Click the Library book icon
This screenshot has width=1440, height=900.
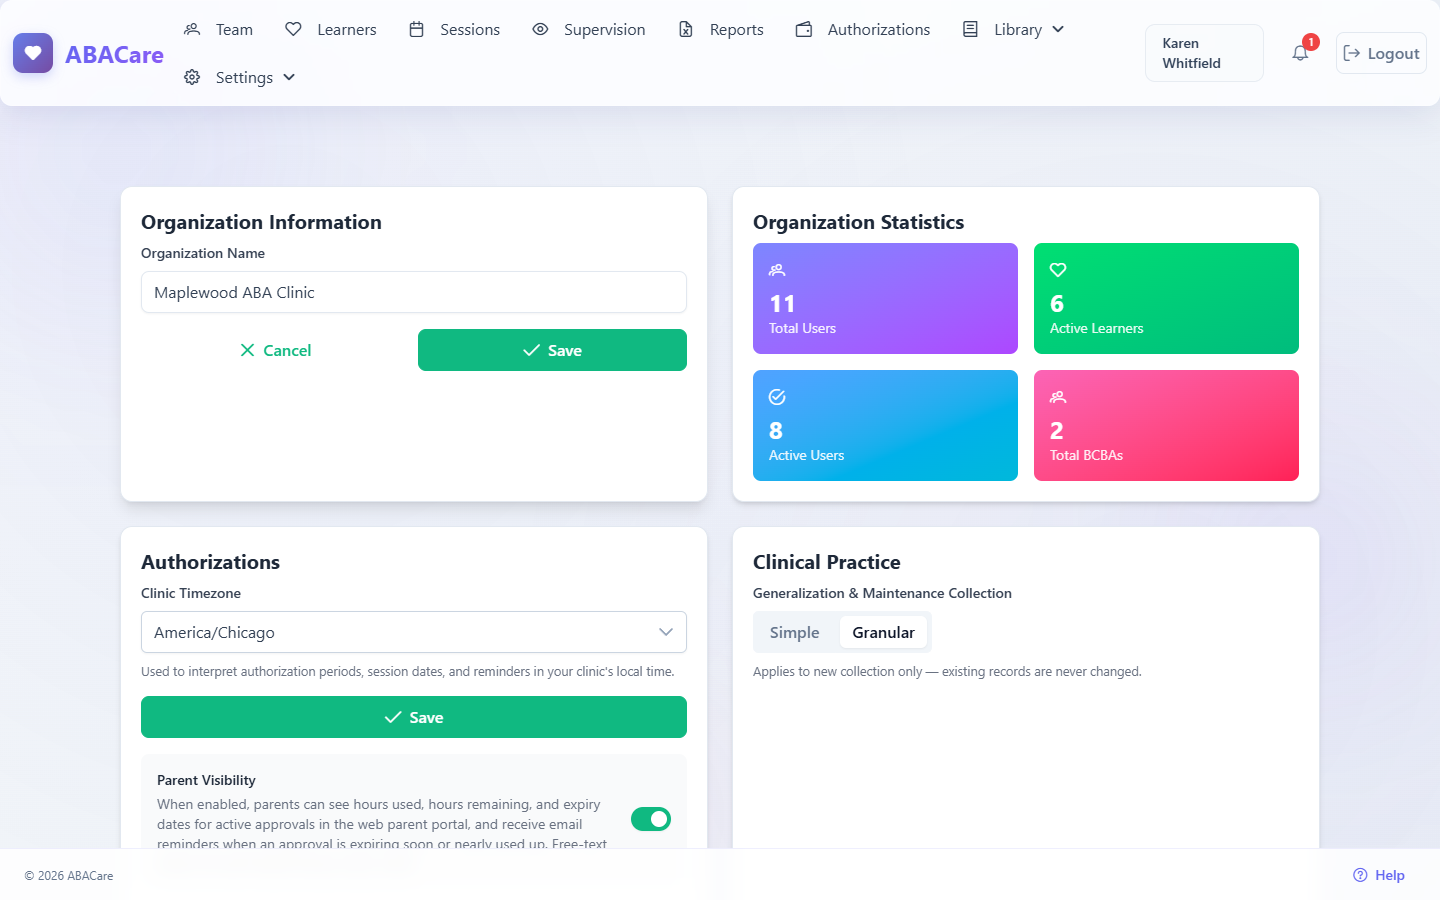(970, 29)
